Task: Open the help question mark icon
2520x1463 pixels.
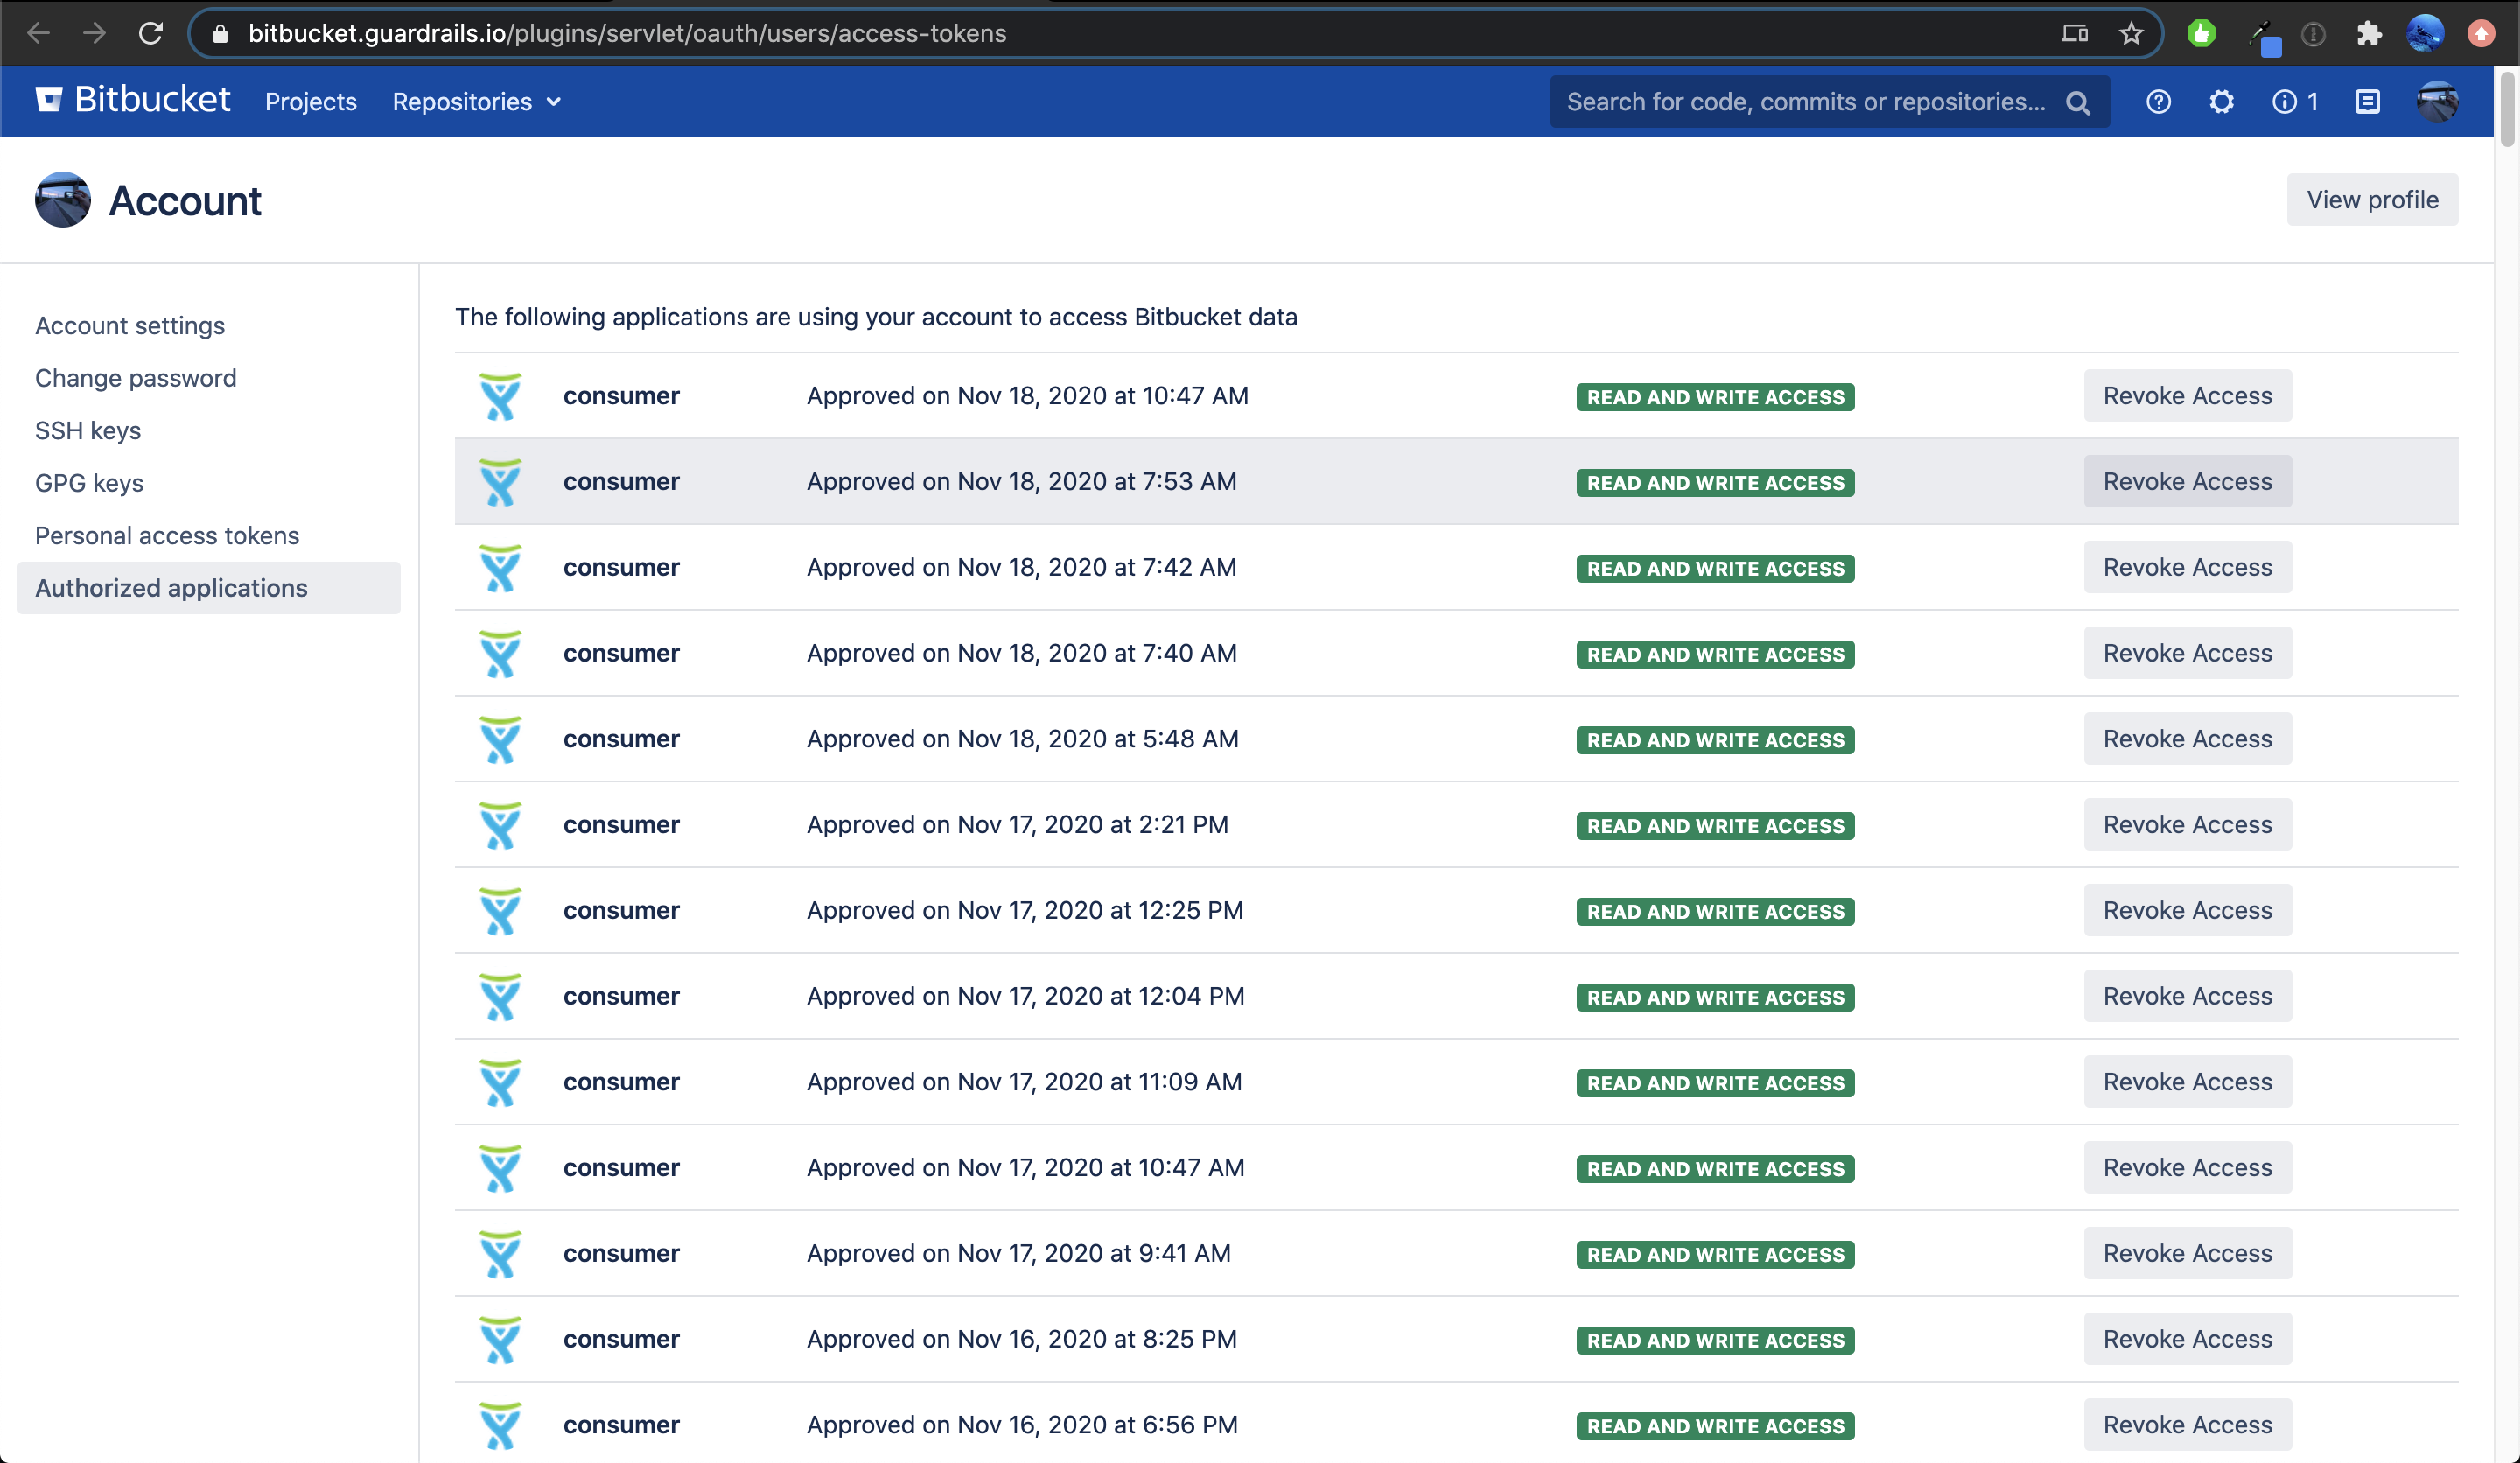Action: pos(2158,101)
